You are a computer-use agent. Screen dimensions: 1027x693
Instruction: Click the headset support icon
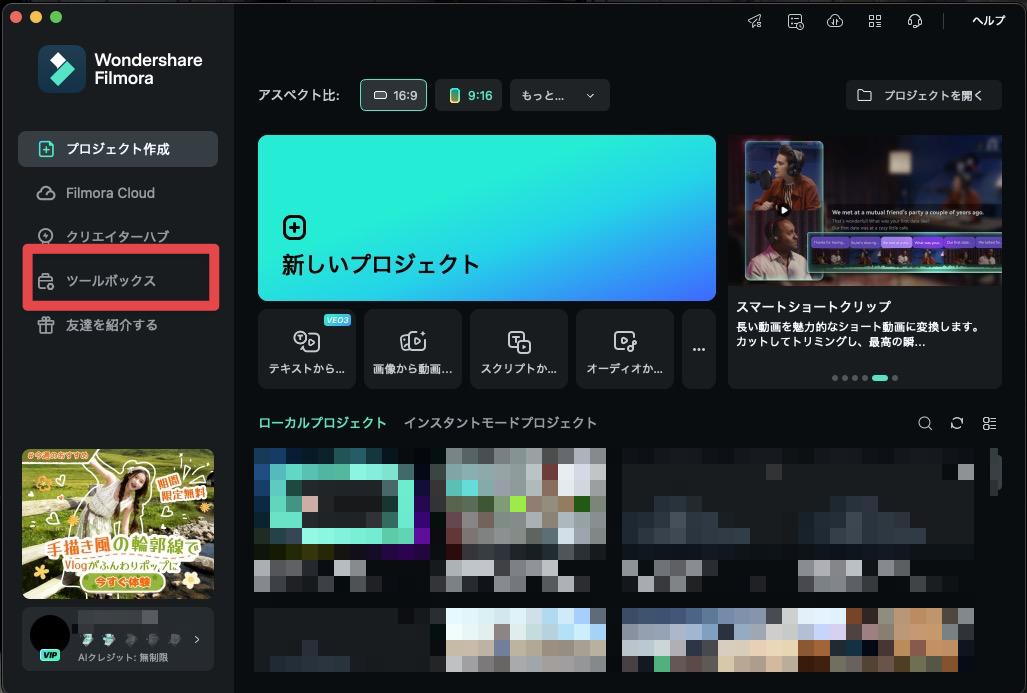(x=915, y=20)
